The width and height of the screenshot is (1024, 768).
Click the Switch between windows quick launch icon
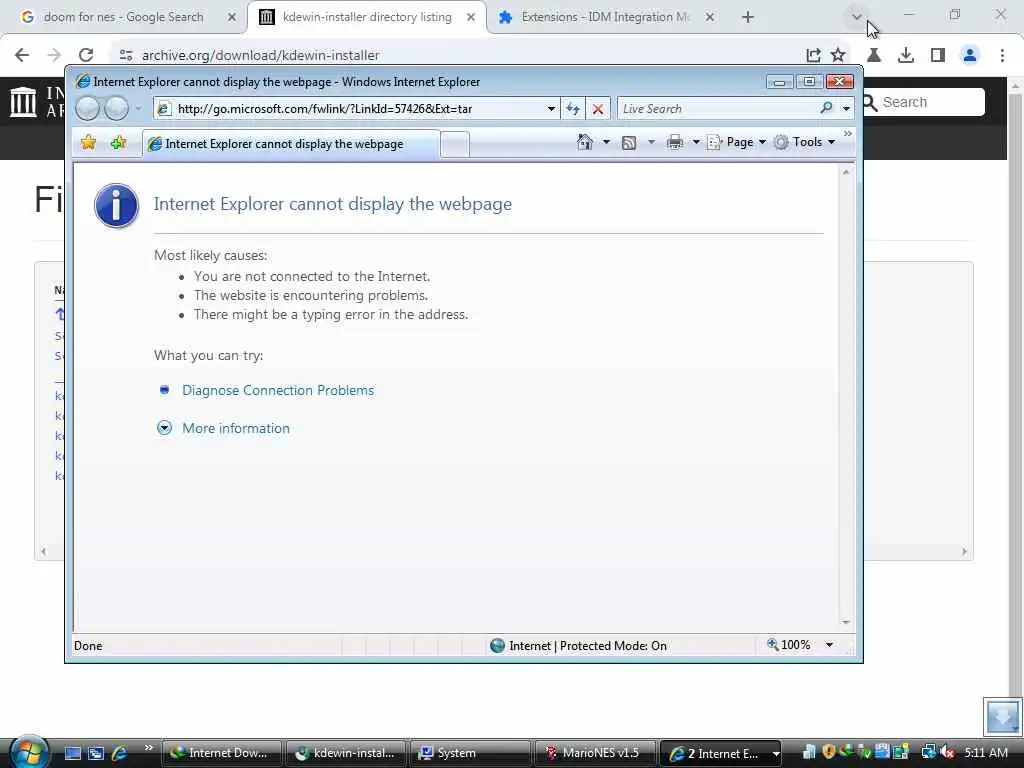point(96,753)
